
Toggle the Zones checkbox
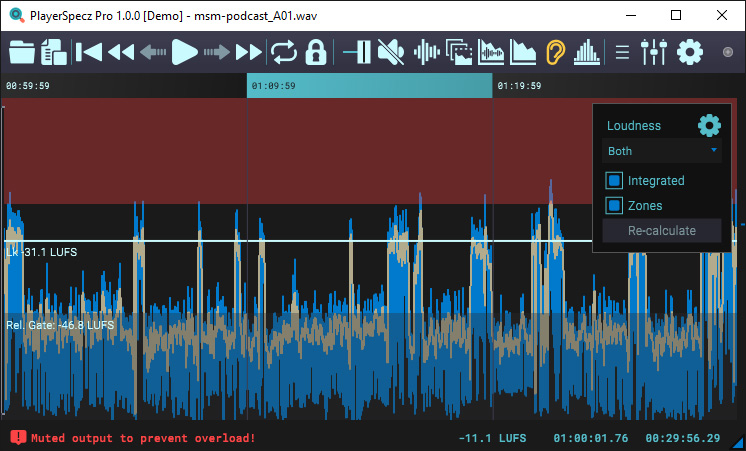coord(615,205)
